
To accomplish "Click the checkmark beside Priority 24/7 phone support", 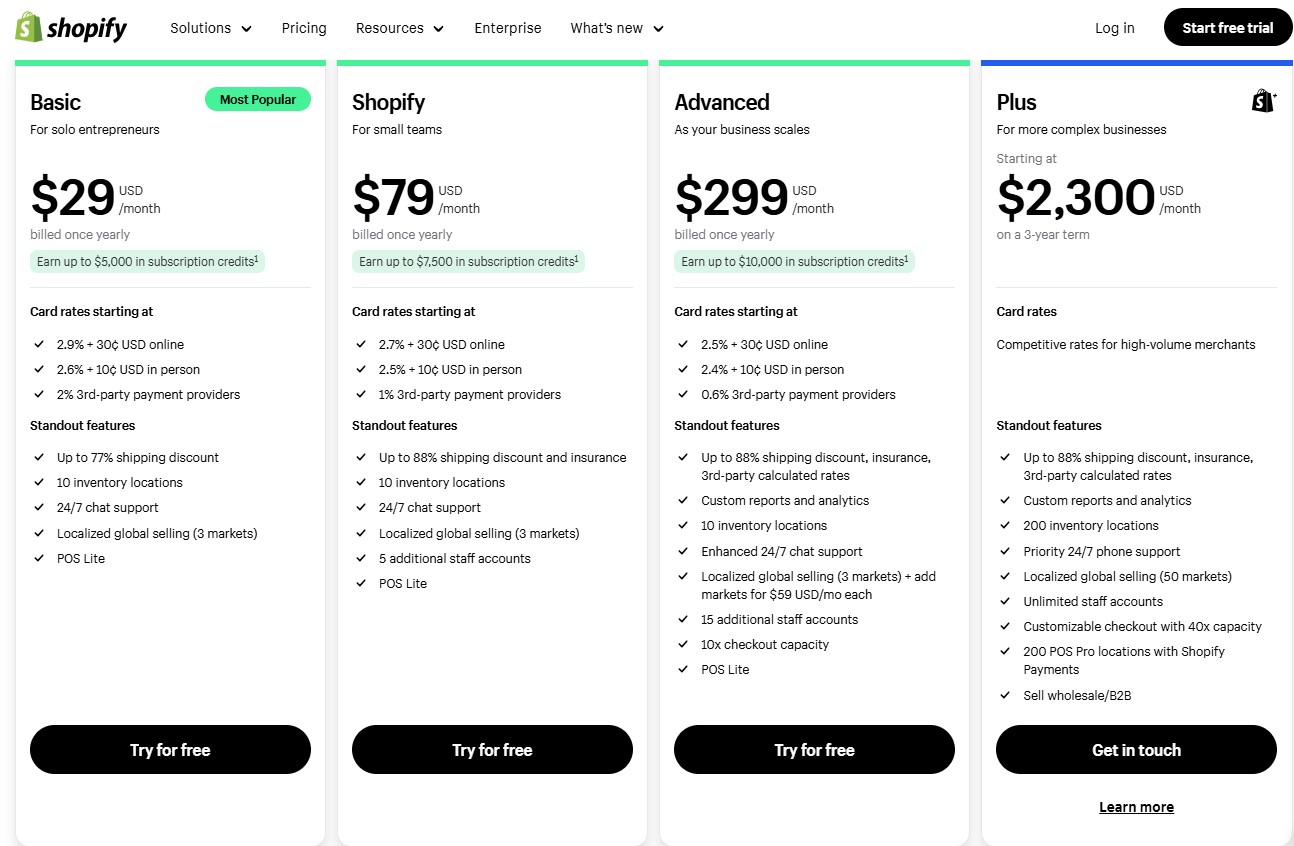I will point(1005,551).
